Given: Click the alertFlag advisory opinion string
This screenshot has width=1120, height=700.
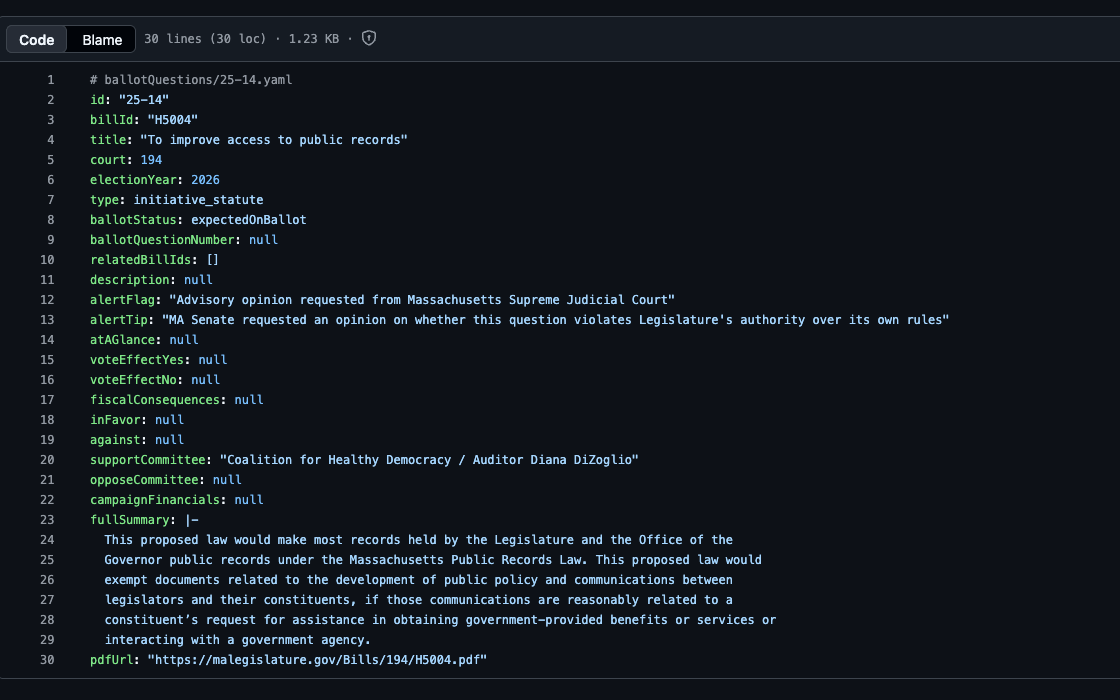Looking at the screenshot, I should [x=421, y=300].
